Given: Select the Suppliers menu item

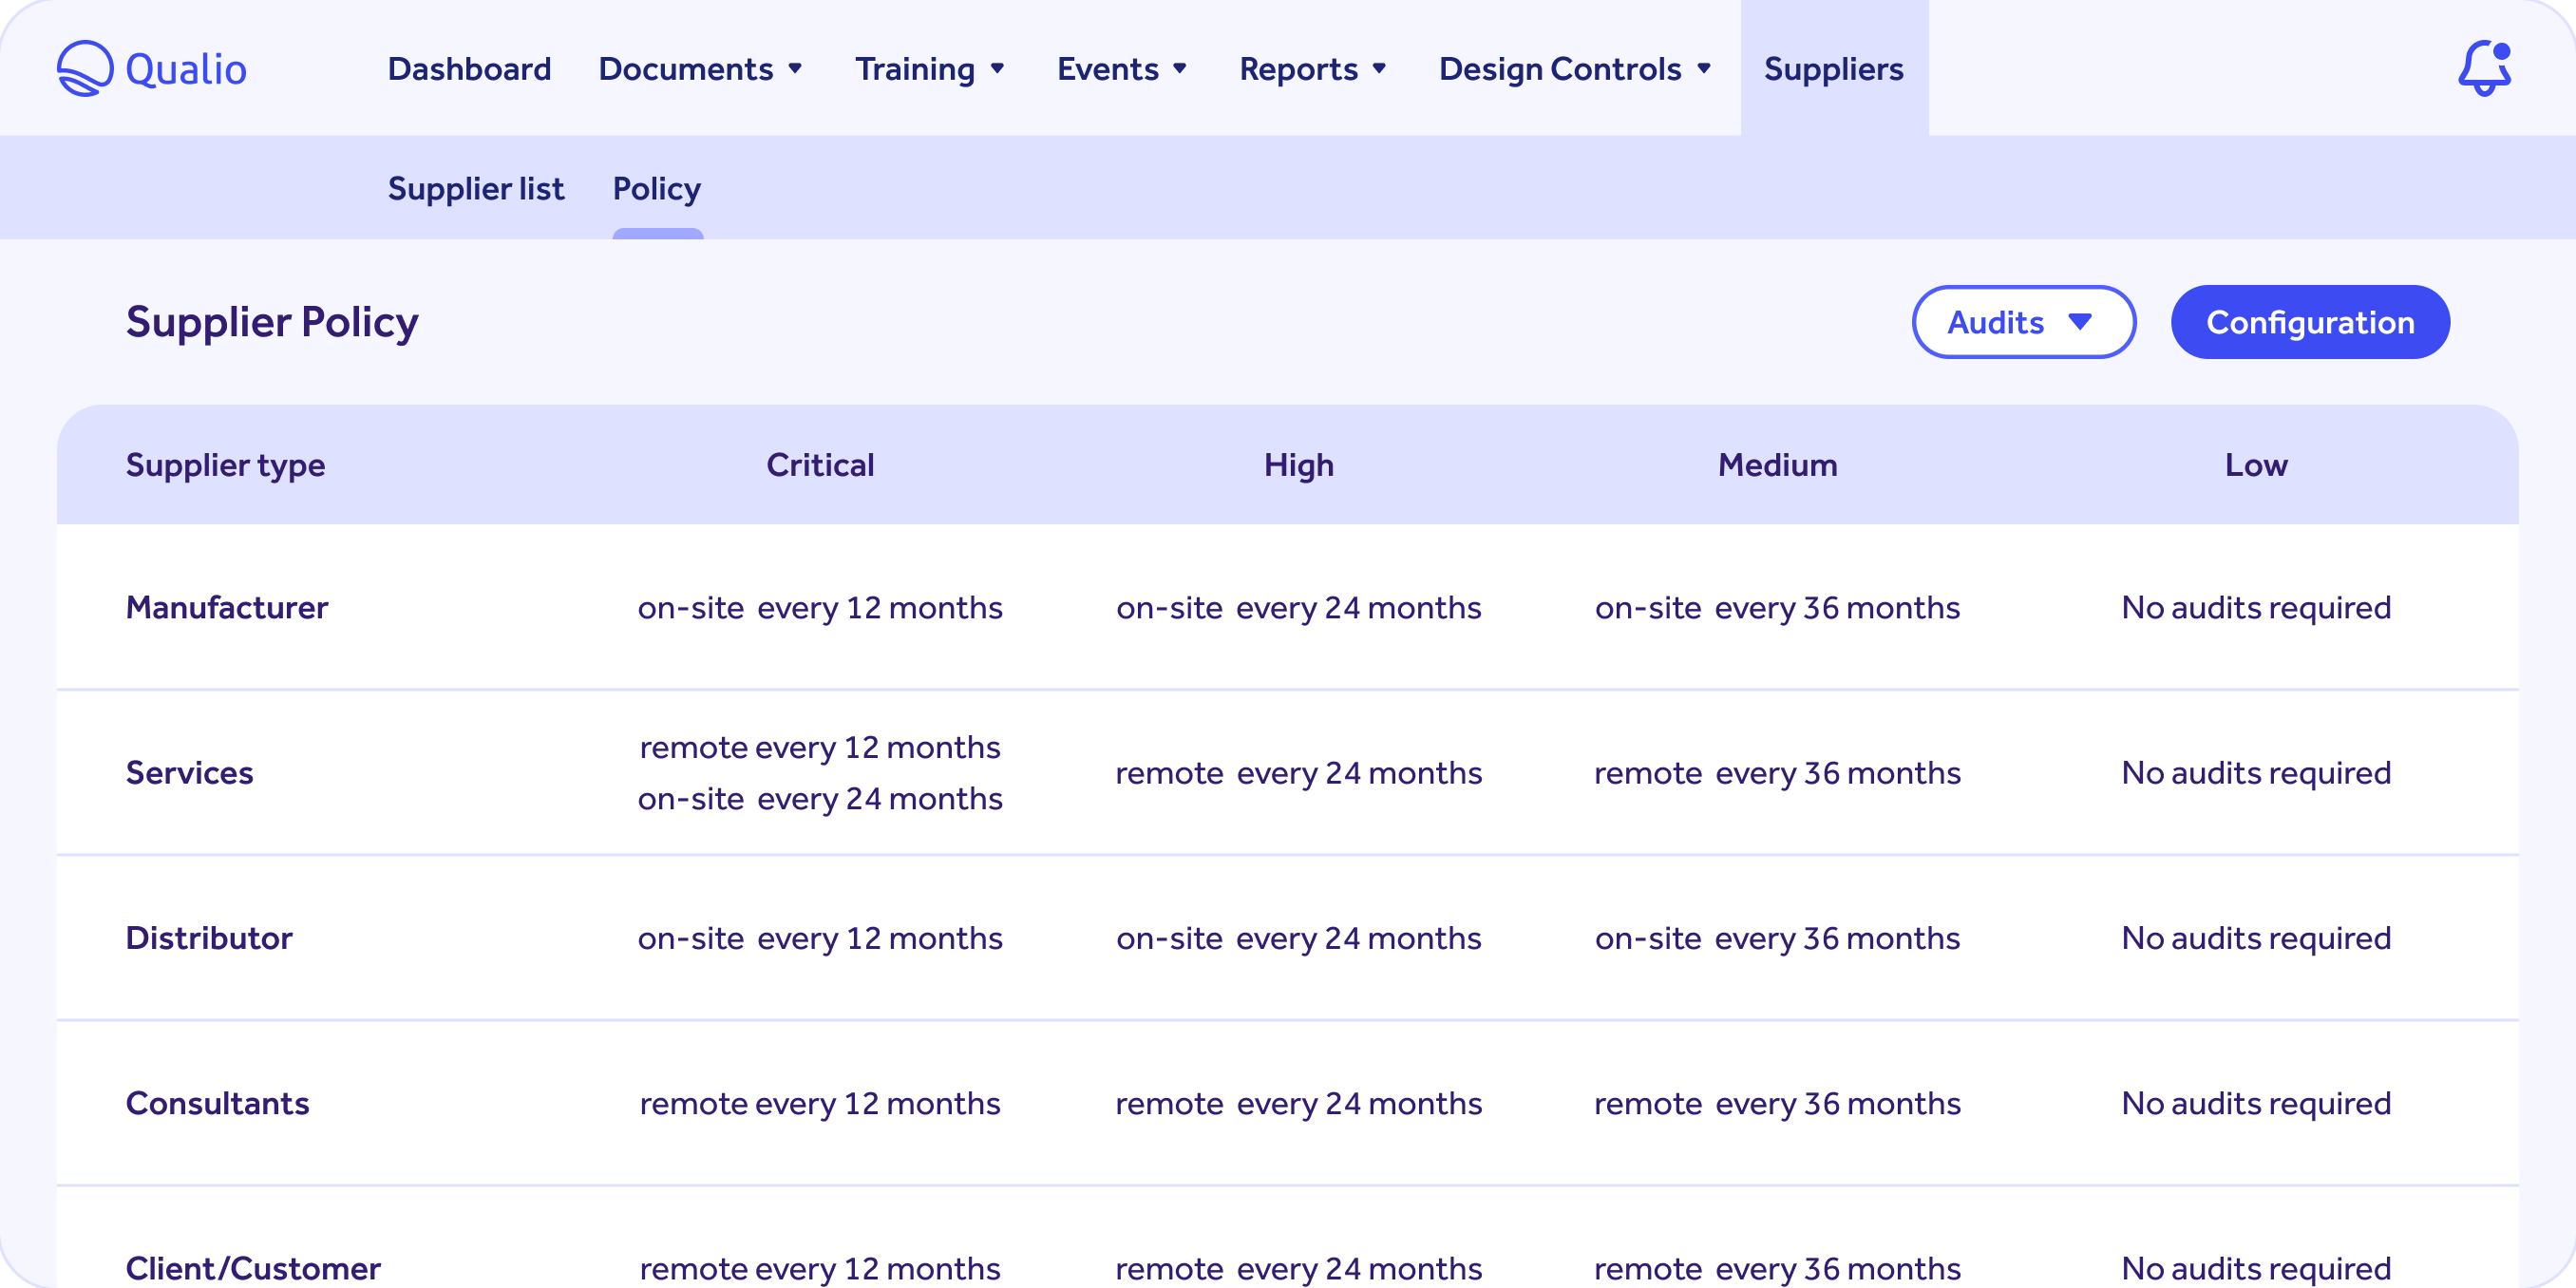Looking at the screenshot, I should [1834, 69].
